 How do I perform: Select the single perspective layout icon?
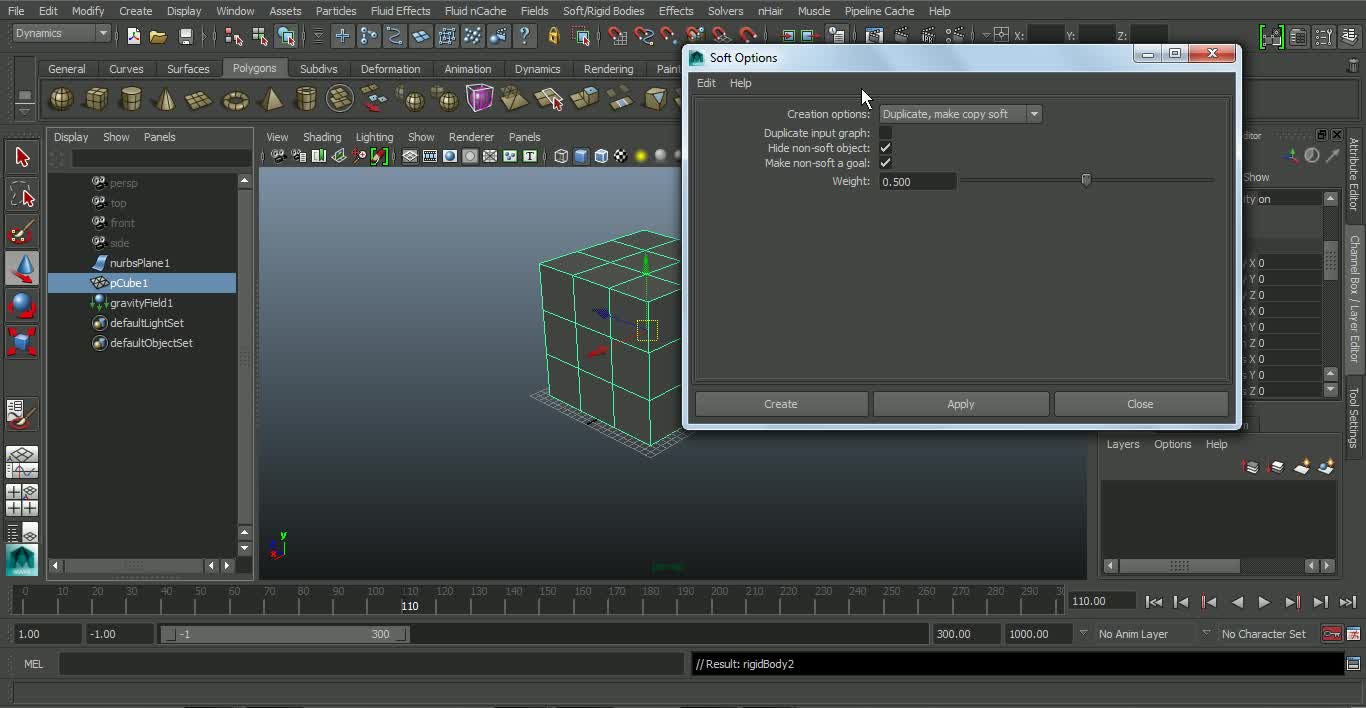point(22,462)
